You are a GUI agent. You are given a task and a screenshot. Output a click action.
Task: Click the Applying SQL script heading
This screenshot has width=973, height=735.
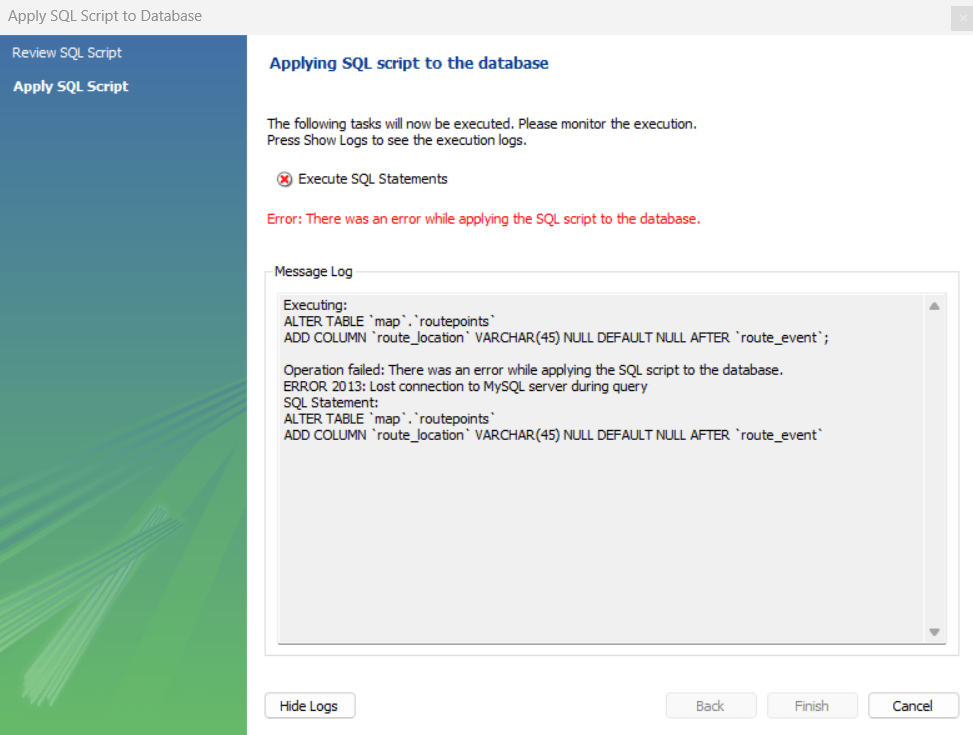point(409,63)
